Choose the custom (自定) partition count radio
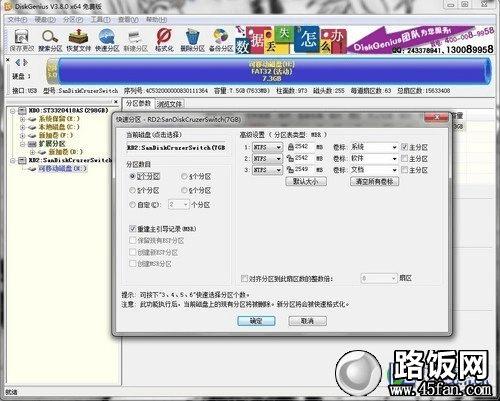Screen dimensions: 500x401 pyautogui.click(x=133, y=205)
